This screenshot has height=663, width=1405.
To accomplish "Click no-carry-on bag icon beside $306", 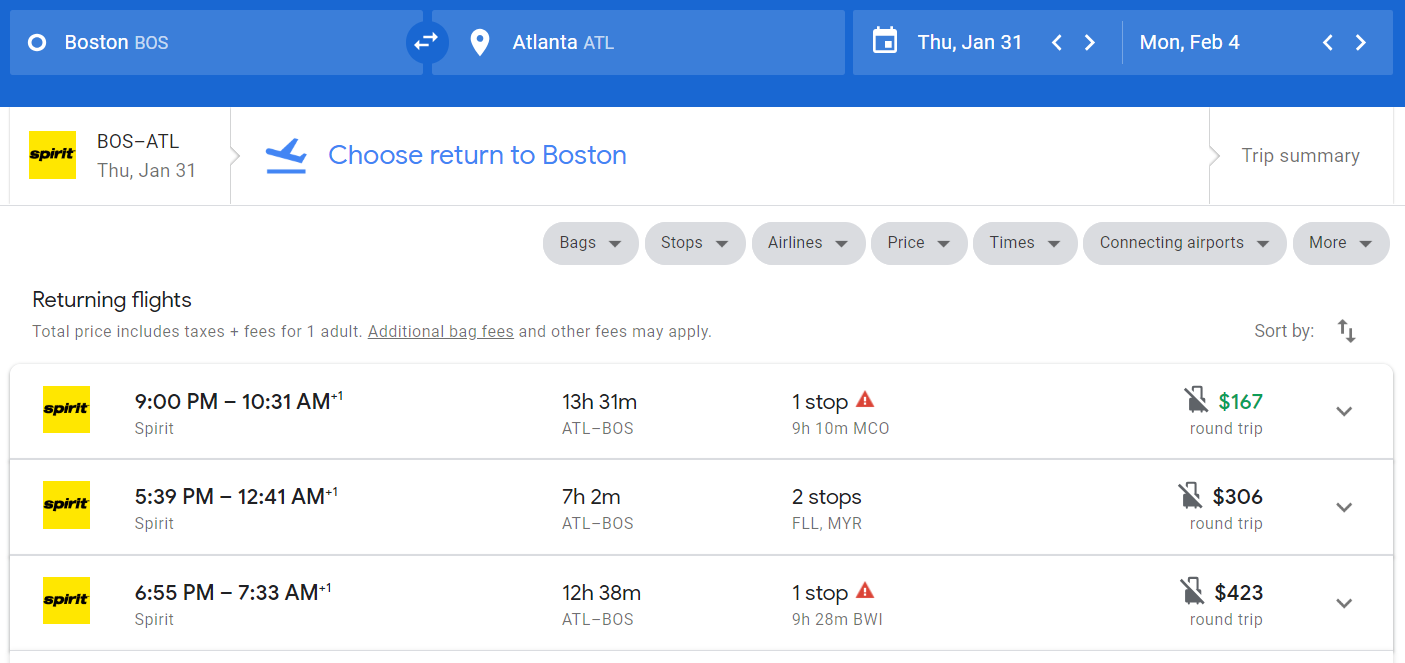I will pos(1190,496).
